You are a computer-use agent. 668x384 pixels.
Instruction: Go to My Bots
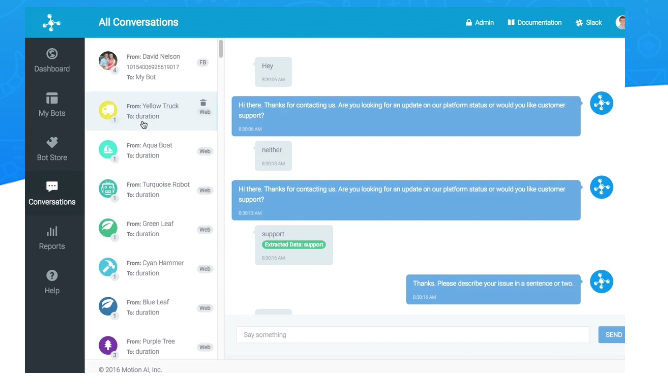52,104
